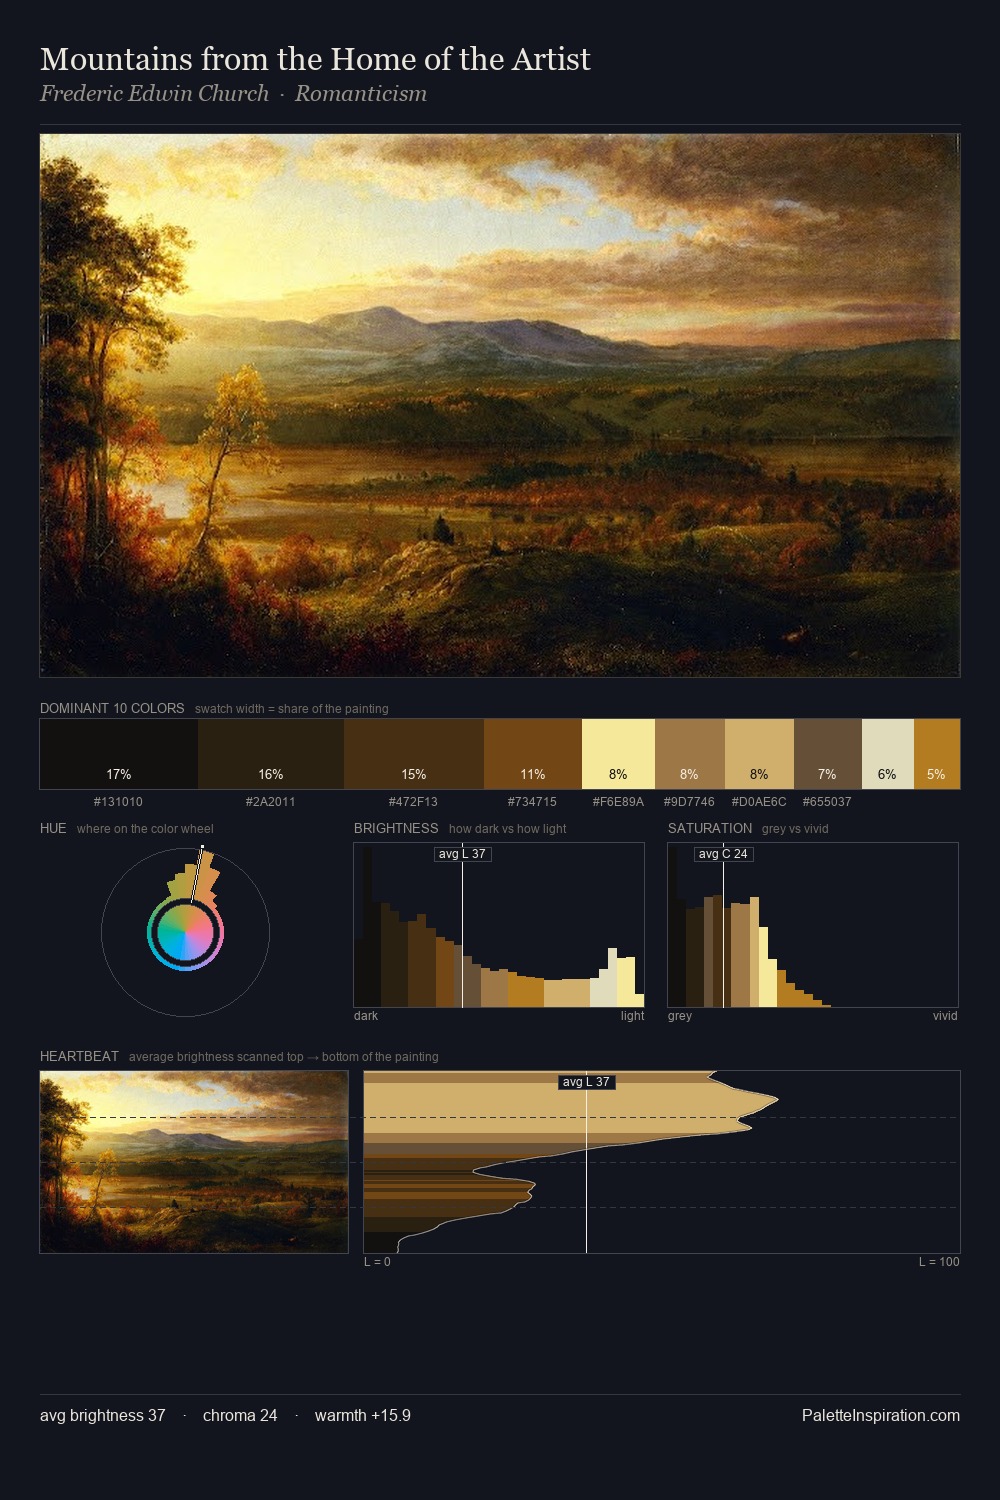Click the 17% near-black #131010 swatch

(x=119, y=754)
